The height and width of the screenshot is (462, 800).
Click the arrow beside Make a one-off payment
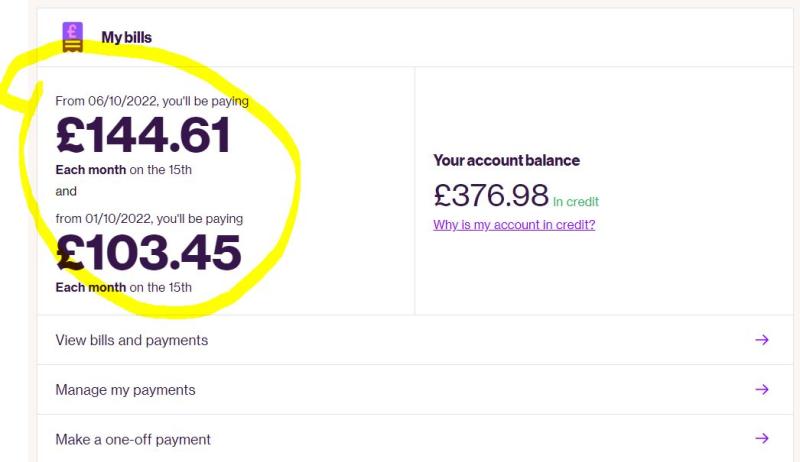coord(762,439)
